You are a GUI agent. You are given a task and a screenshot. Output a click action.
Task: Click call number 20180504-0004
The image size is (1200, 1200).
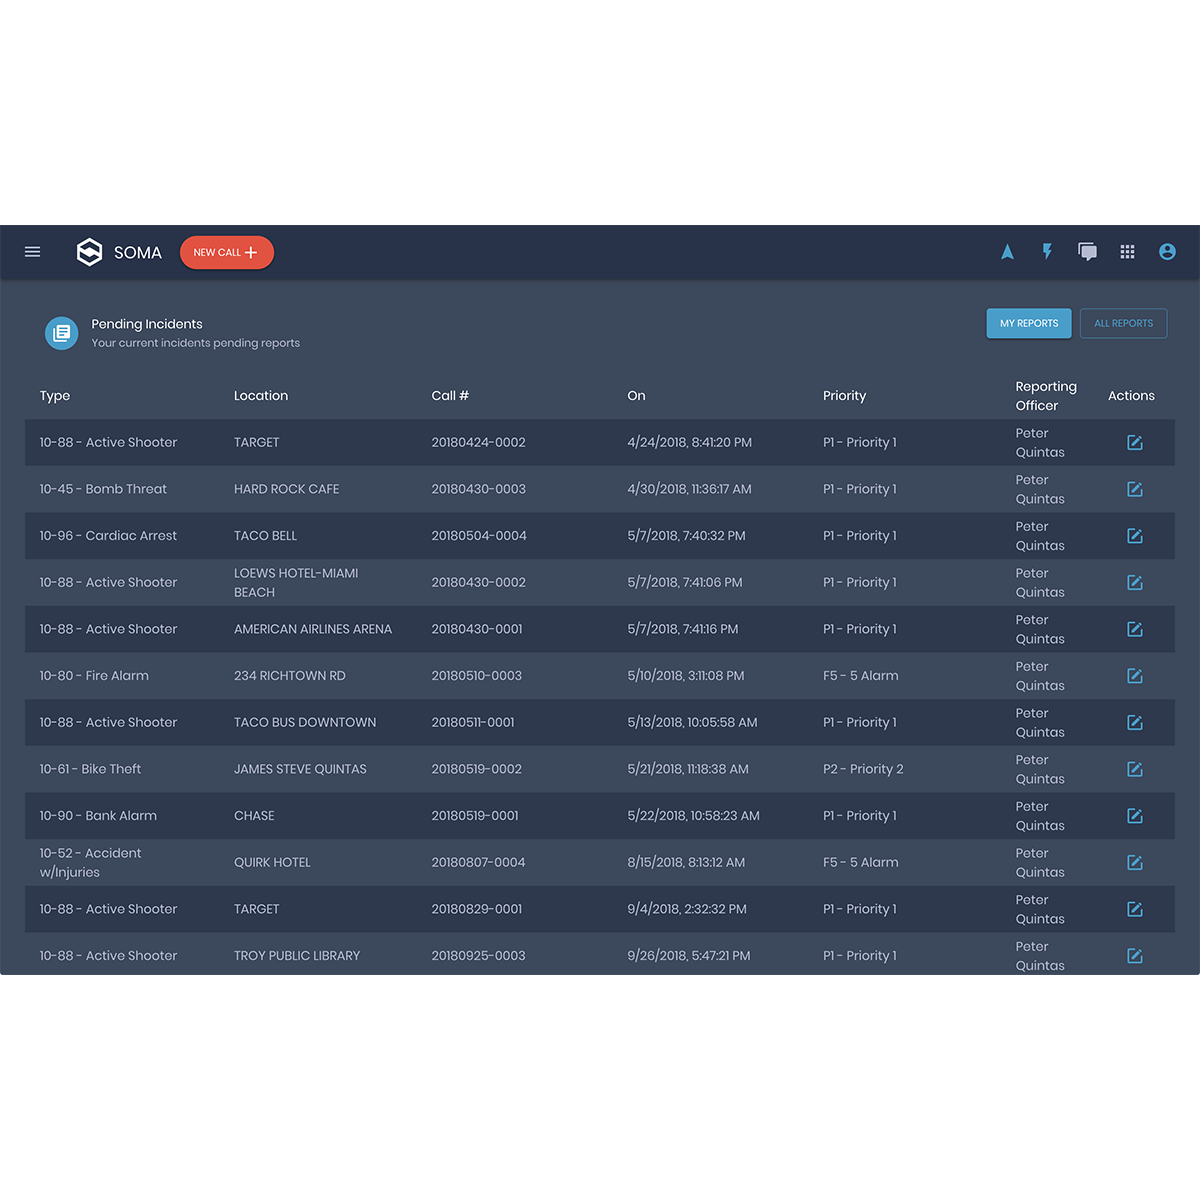[x=479, y=536]
